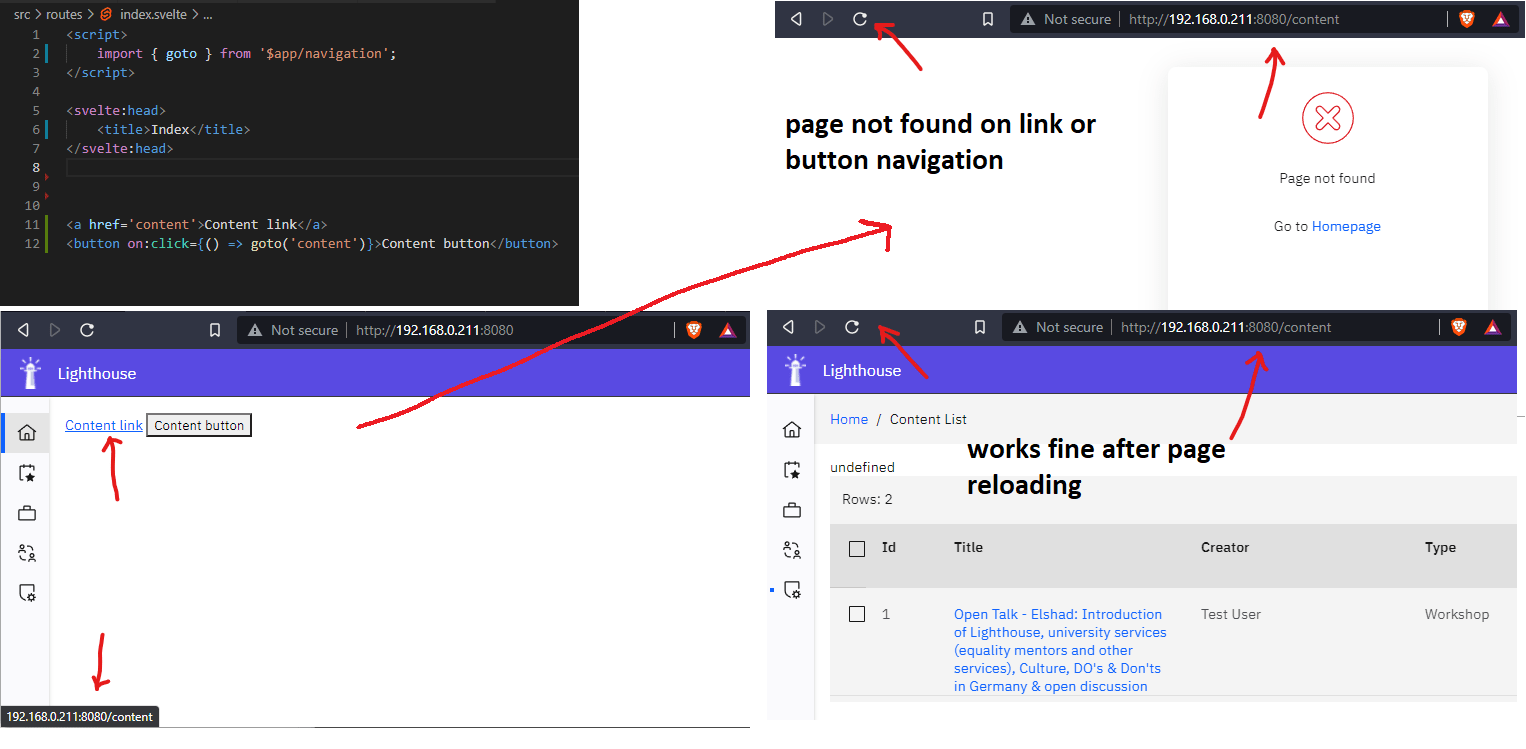Click Lighthouse title above Content link page

pos(97,373)
